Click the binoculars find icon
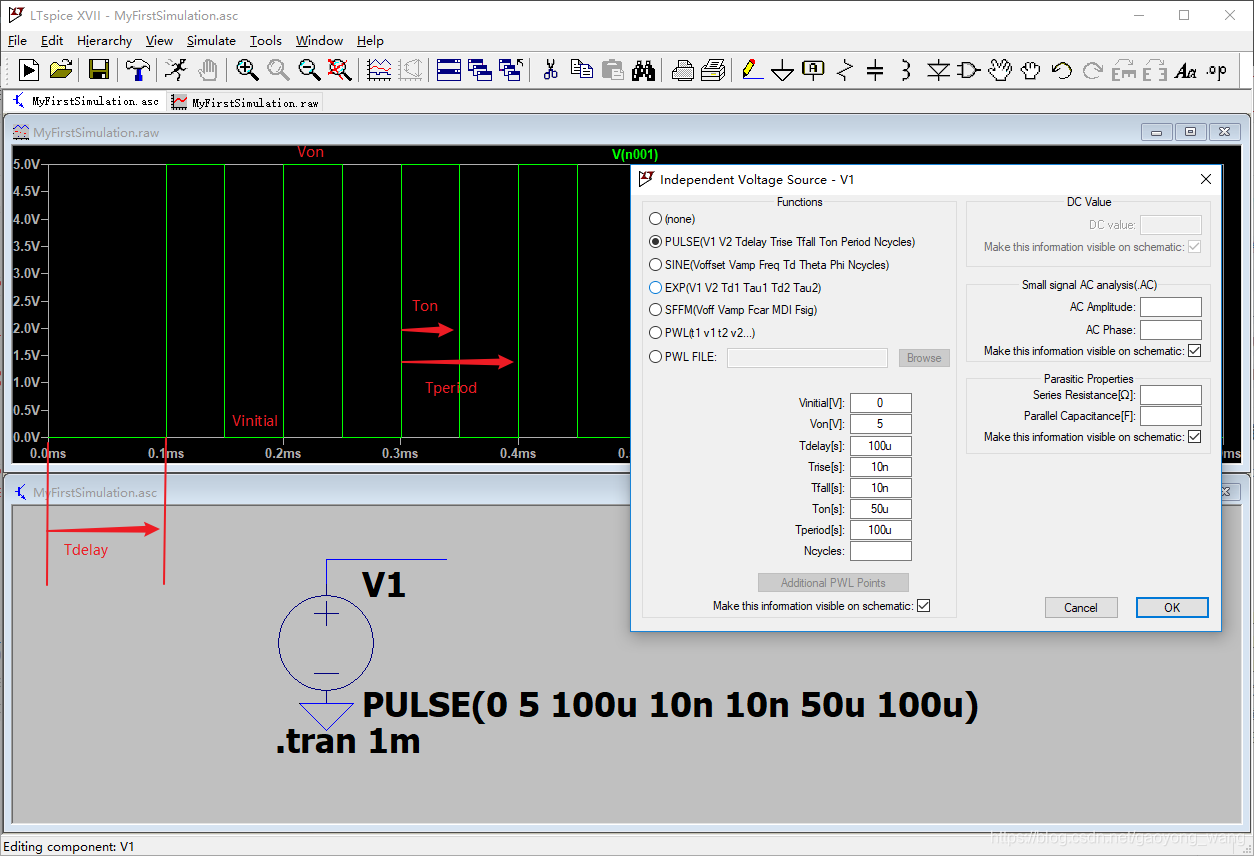 [643, 70]
